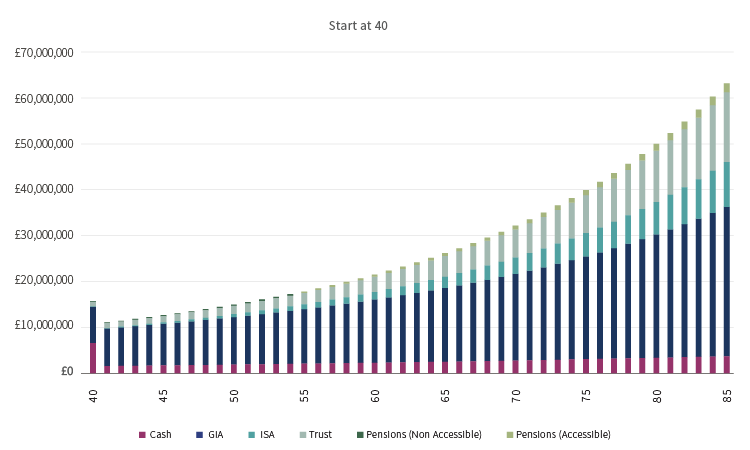Screen dimensions: 750x450
Task: Select the Pensions (Accessible) legend swatch
Action: coord(509,435)
